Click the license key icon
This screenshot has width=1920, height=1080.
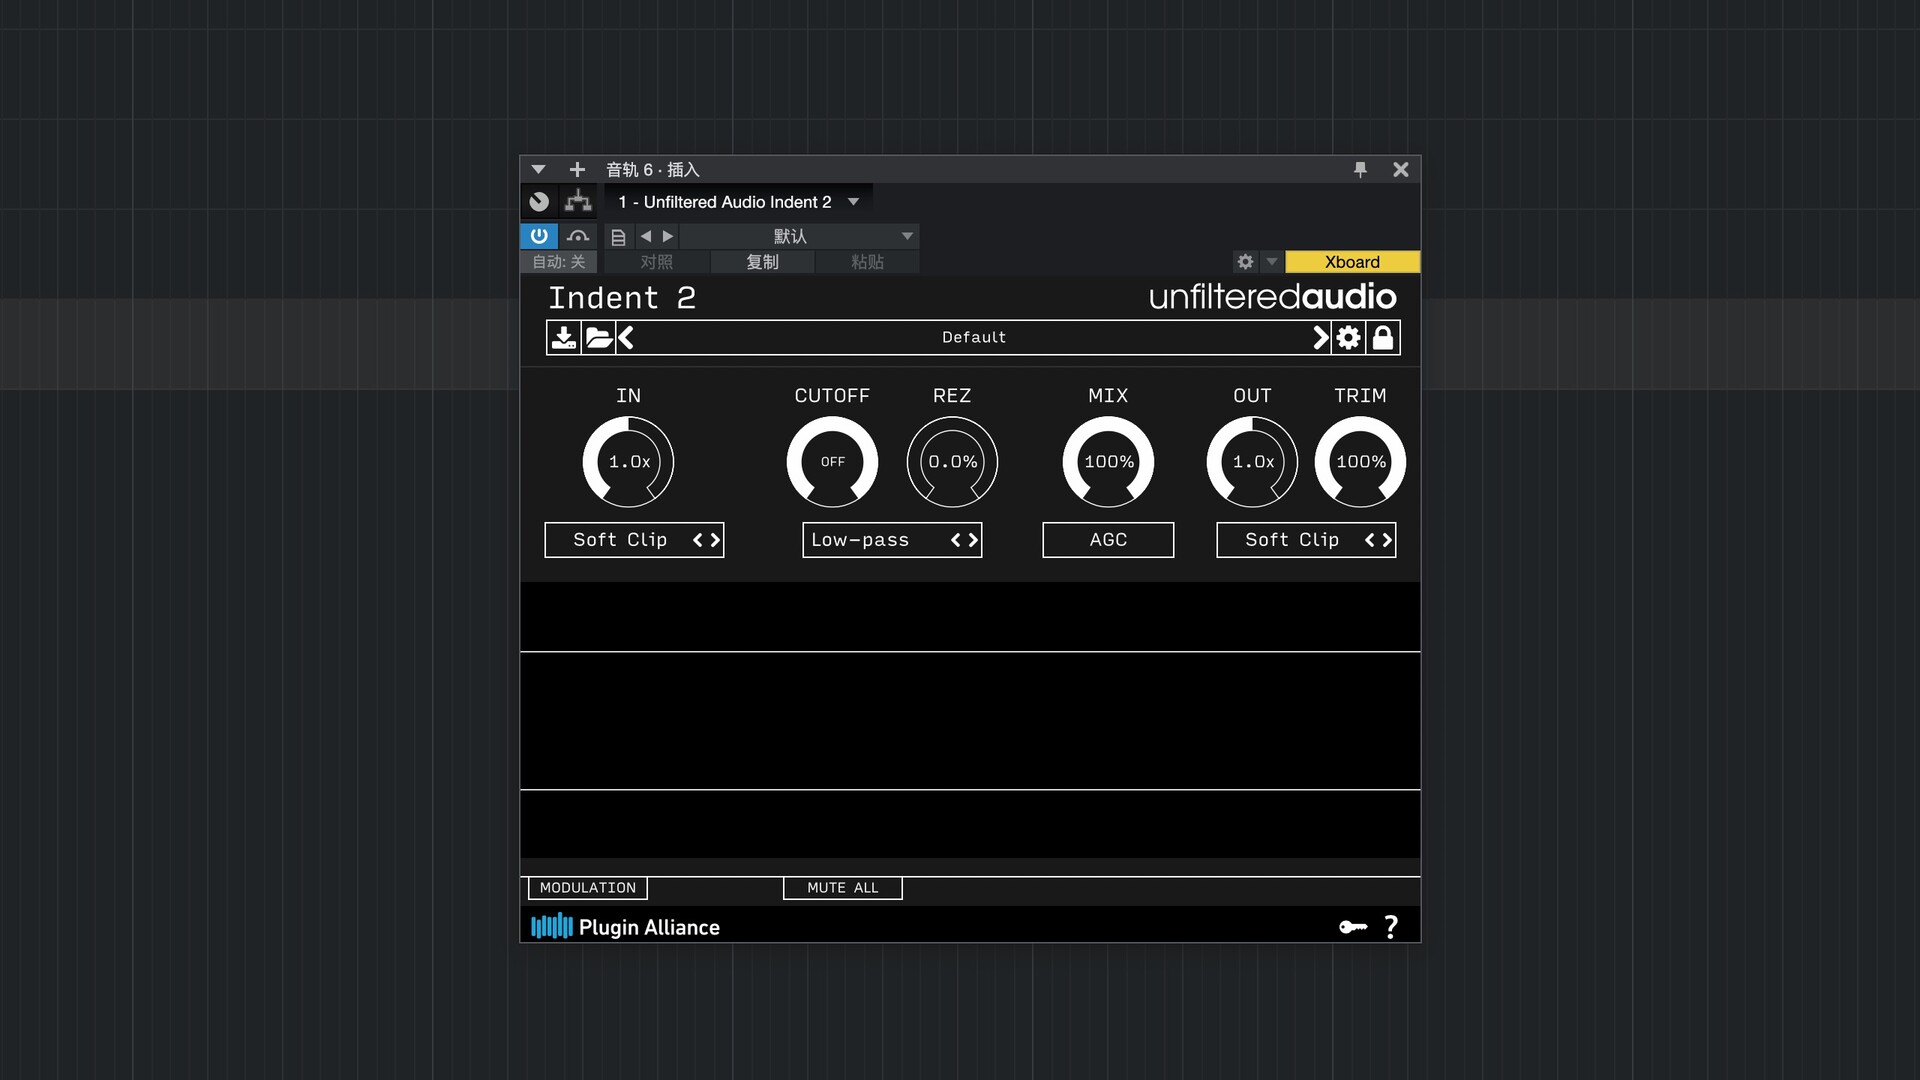tap(1353, 927)
